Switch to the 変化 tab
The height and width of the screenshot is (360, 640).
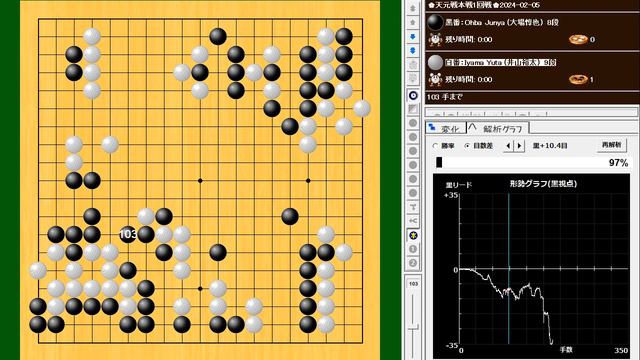(x=446, y=129)
